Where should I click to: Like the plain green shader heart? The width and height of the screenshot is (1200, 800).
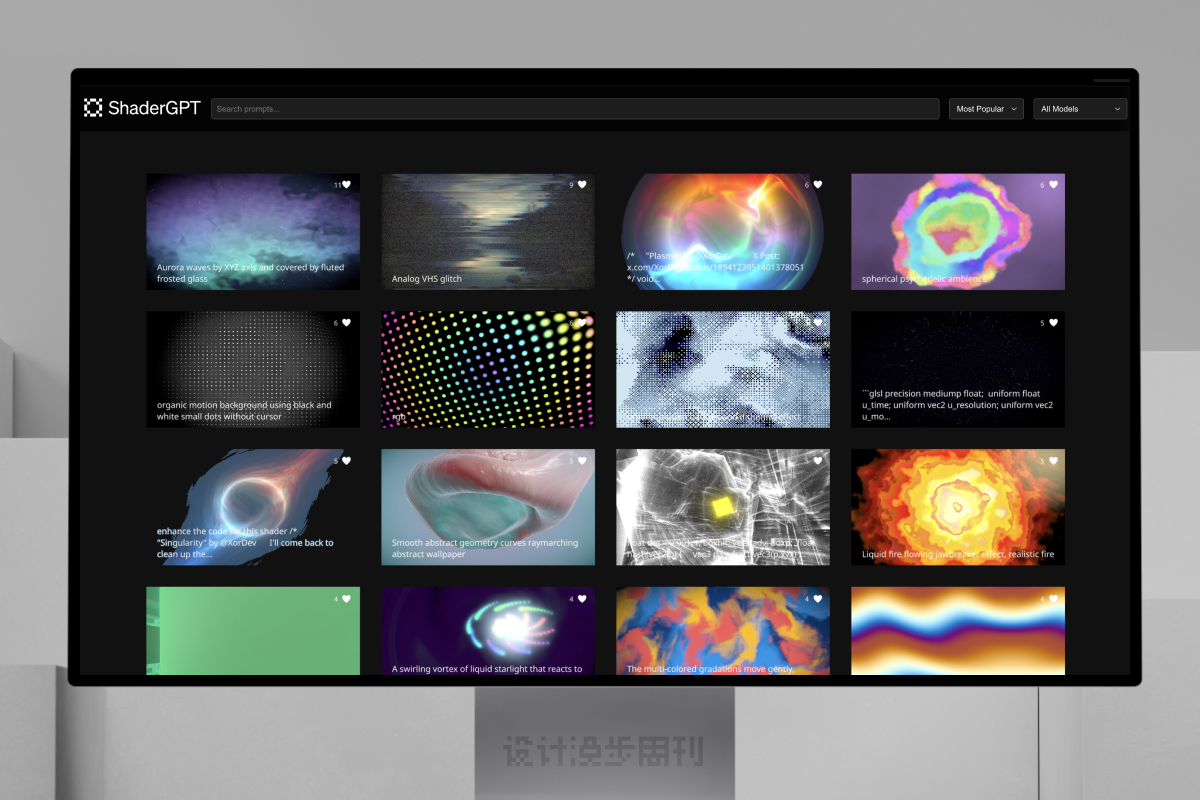(347, 599)
